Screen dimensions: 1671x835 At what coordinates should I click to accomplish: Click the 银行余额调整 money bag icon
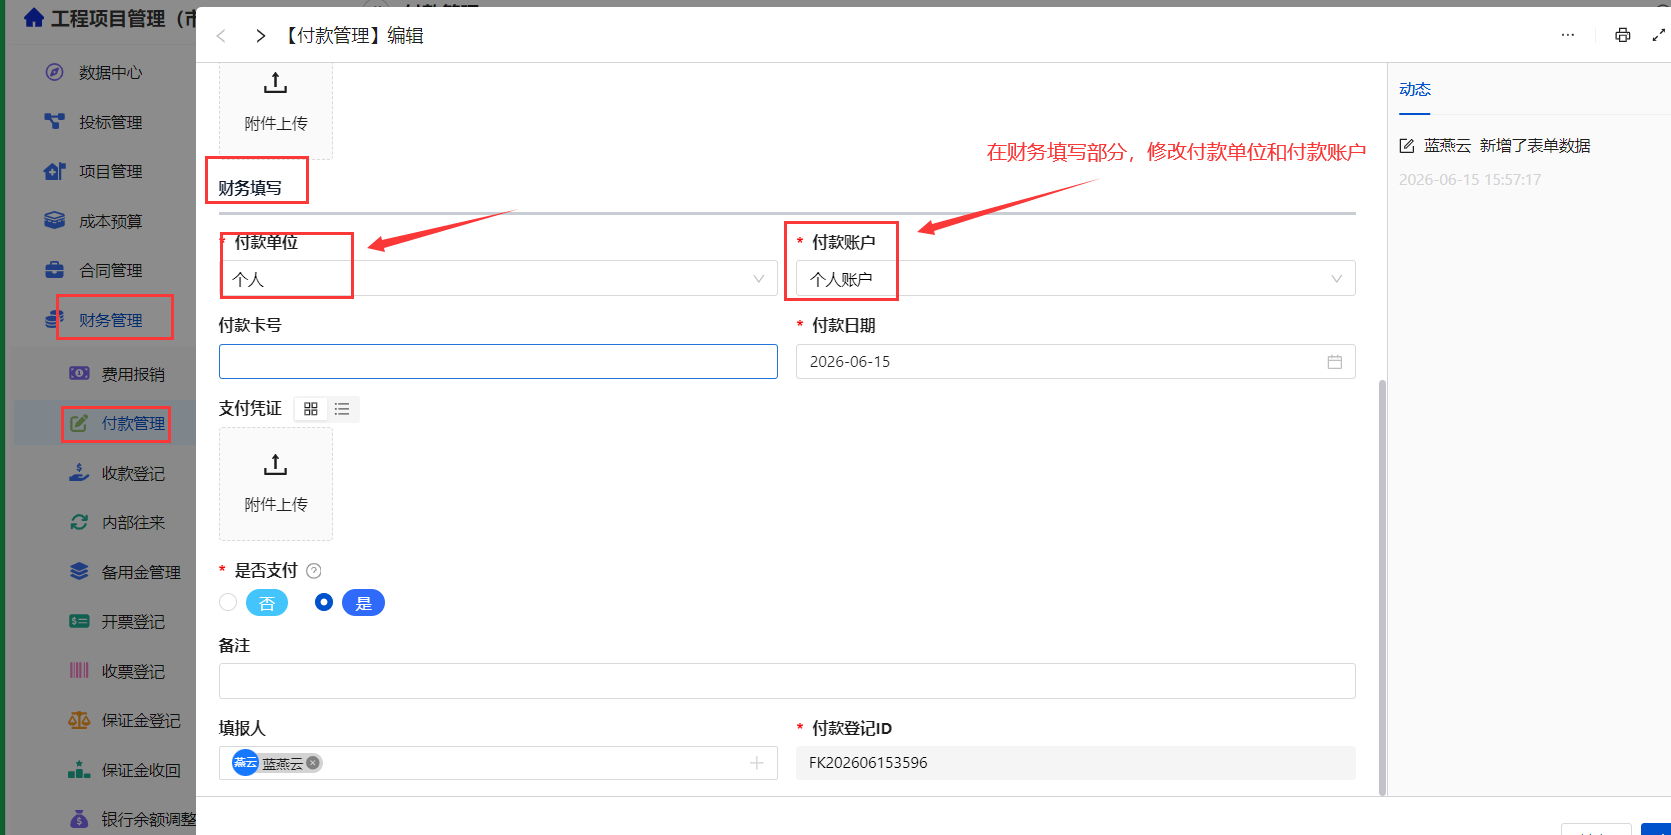pyautogui.click(x=79, y=819)
